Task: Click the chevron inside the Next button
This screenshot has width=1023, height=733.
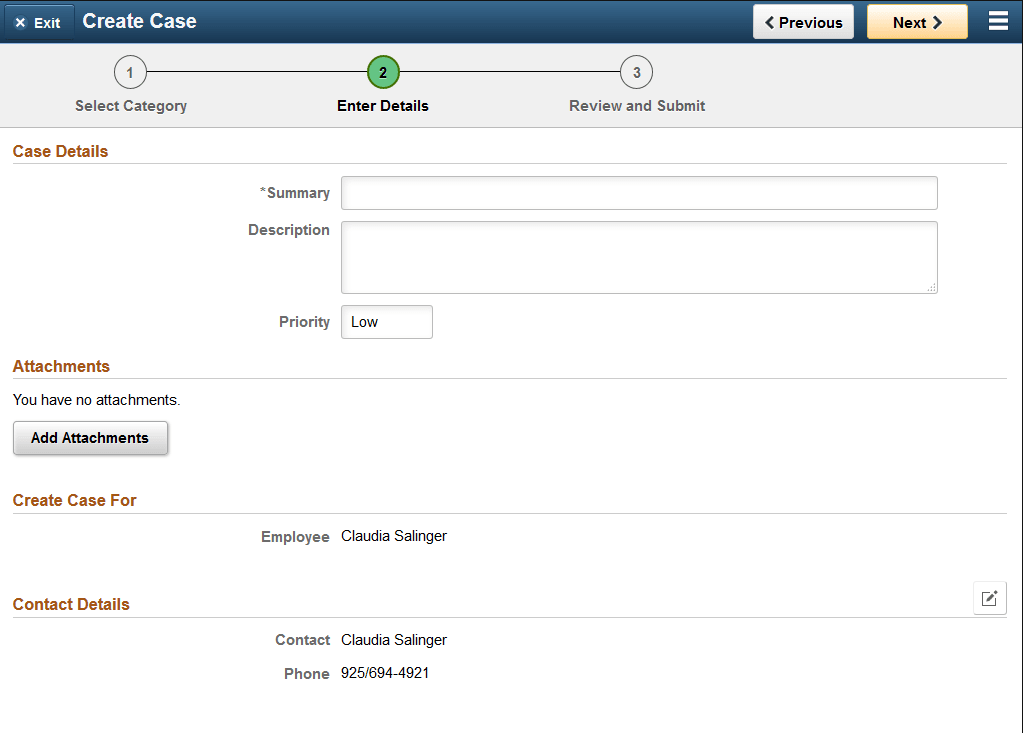Action: (939, 20)
